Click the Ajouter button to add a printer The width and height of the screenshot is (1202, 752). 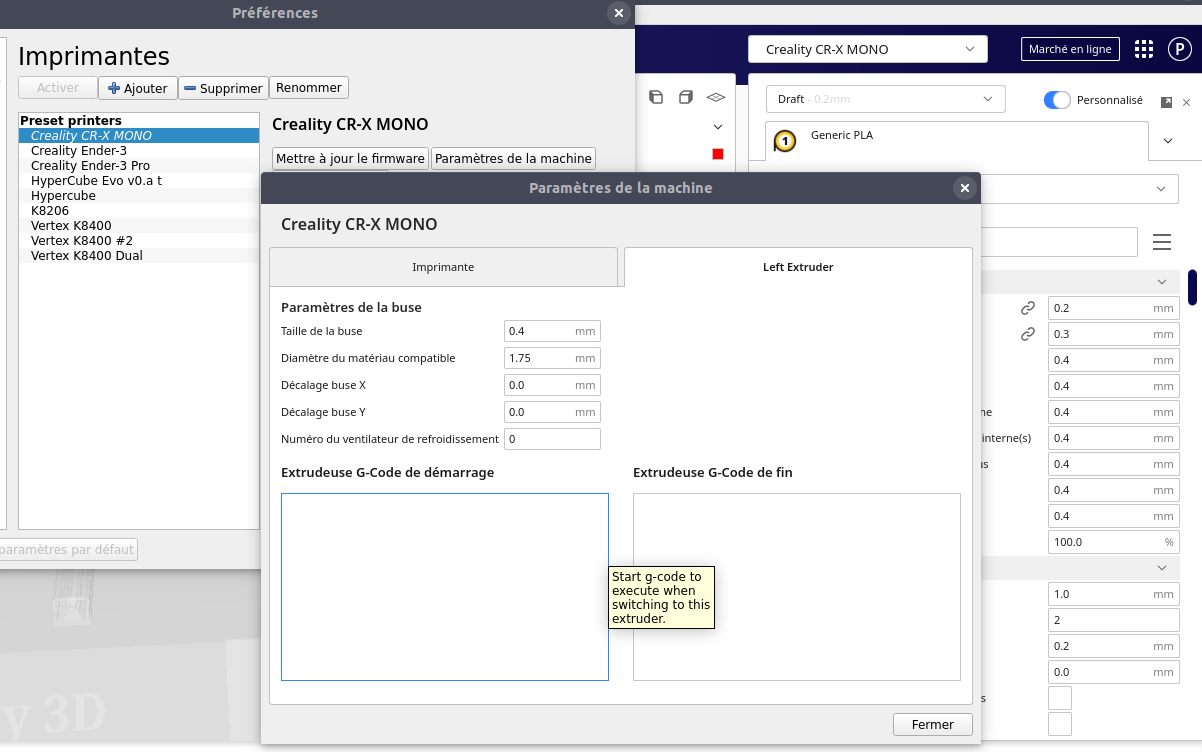pos(138,88)
